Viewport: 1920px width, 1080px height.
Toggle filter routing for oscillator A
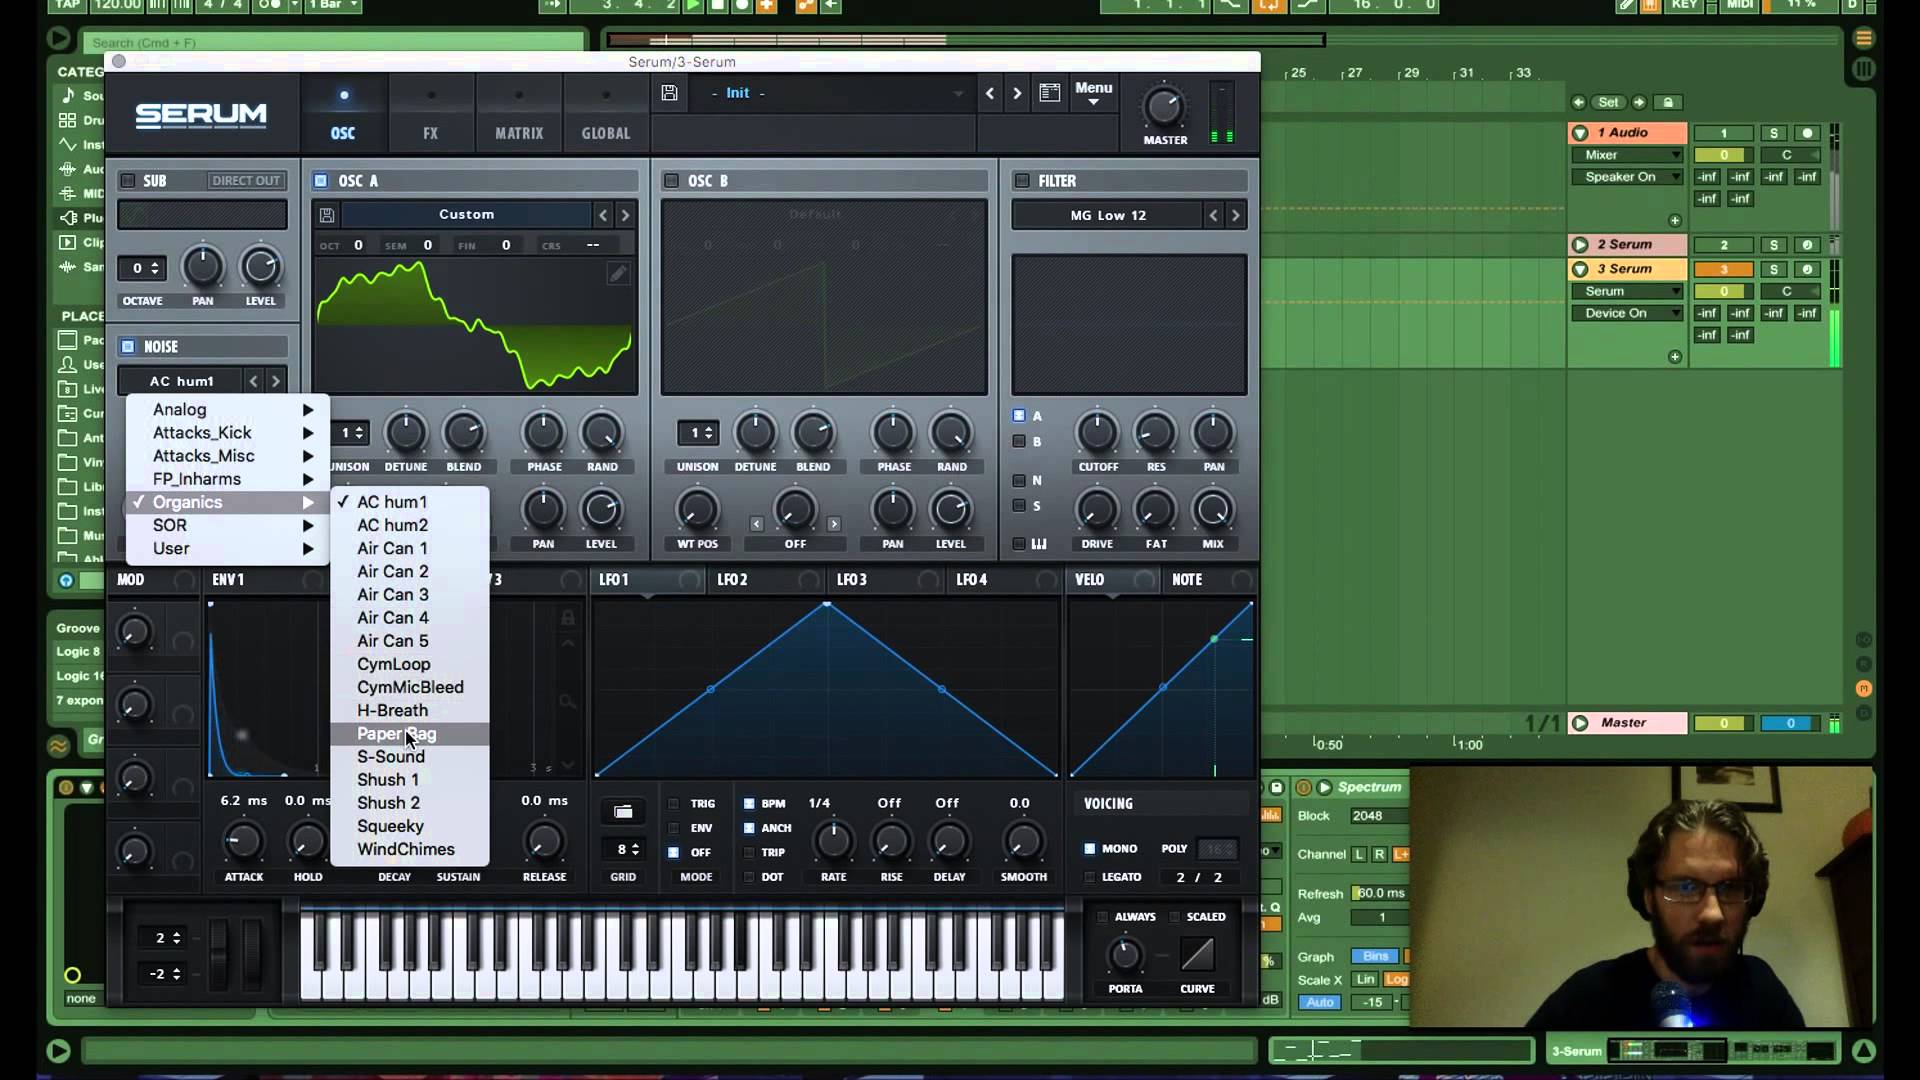(1019, 415)
